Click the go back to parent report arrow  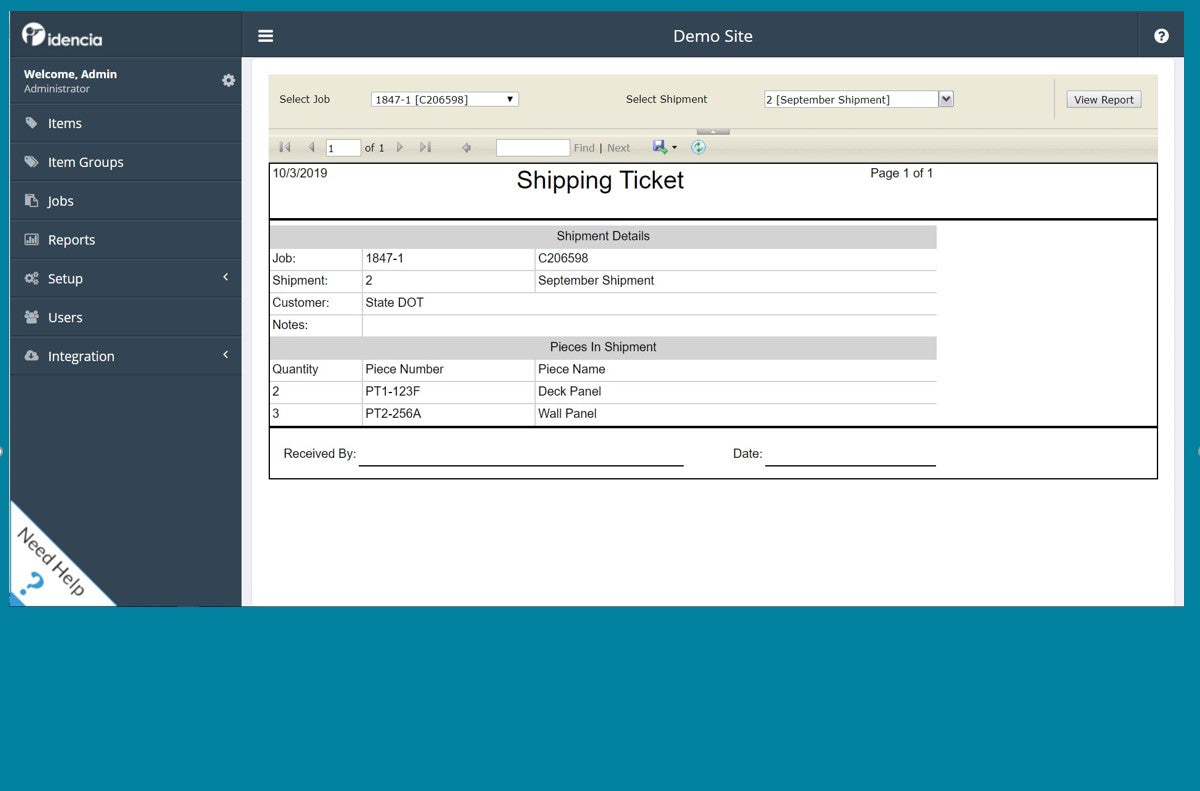(x=466, y=147)
